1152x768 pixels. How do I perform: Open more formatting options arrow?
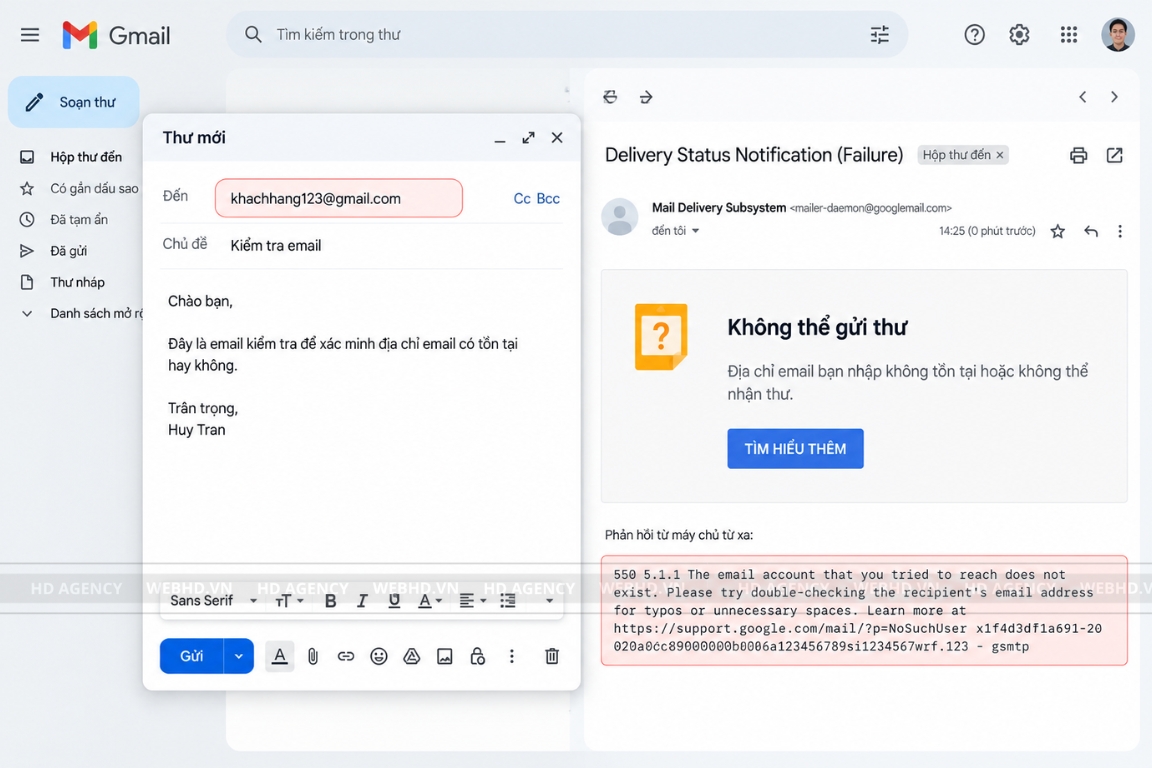click(x=549, y=601)
